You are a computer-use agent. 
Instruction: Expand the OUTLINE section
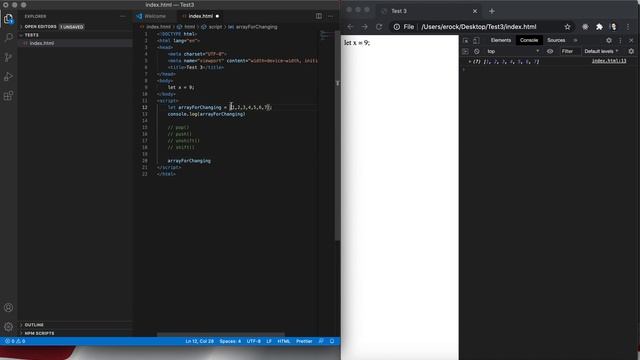click(34, 325)
